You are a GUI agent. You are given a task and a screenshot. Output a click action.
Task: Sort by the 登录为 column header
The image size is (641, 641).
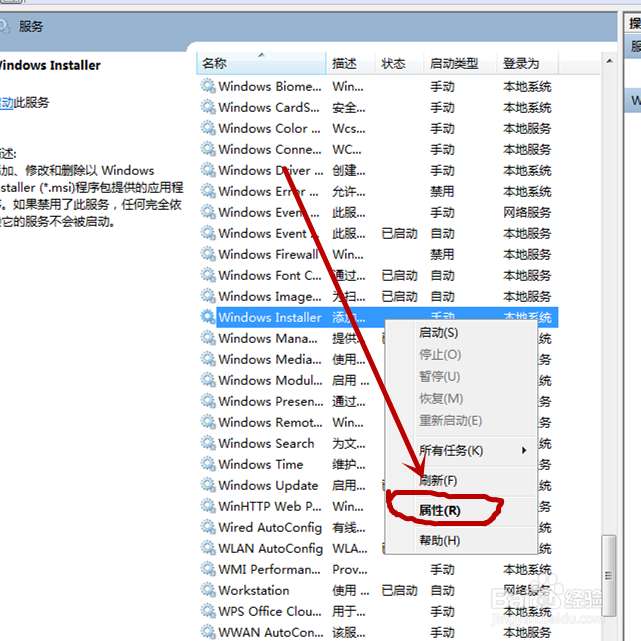527,63
